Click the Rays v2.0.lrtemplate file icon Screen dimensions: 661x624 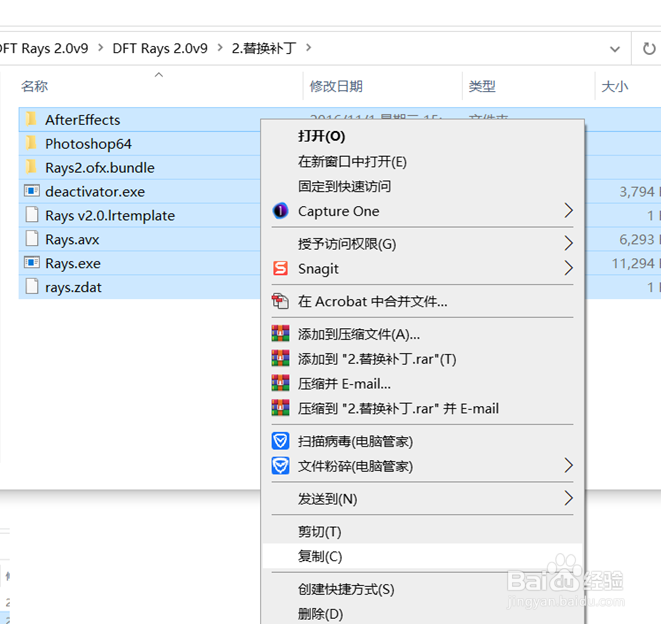point(32,215)
